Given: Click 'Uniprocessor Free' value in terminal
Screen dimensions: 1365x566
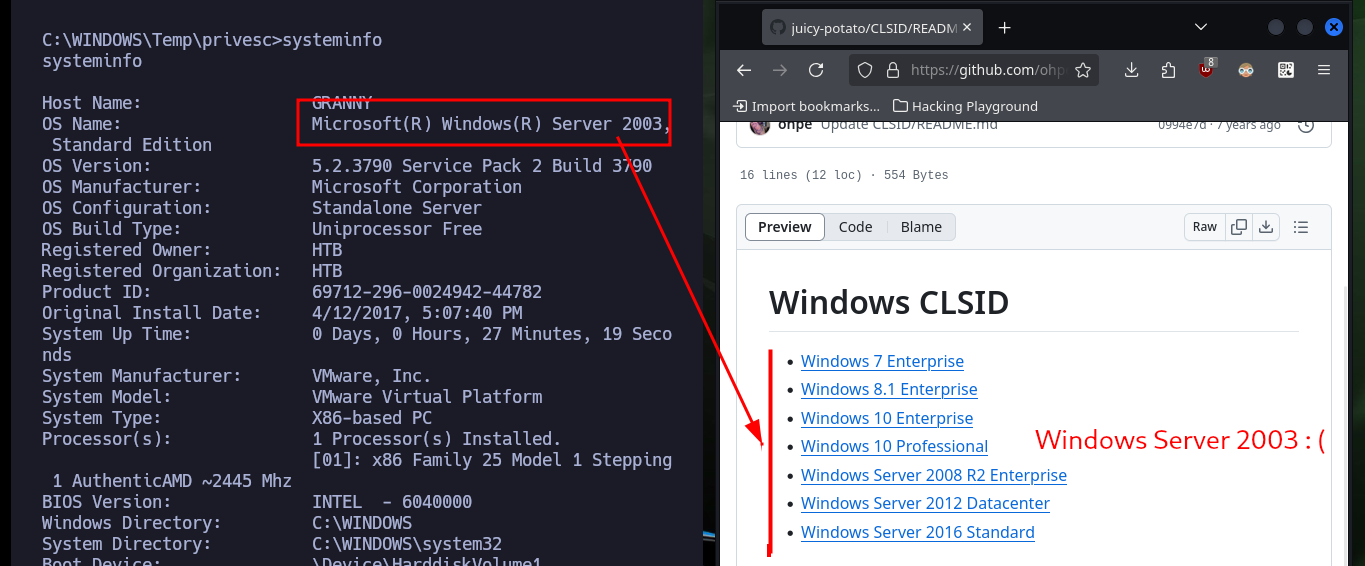Looking at the screenshot, I should click(397, 229).
